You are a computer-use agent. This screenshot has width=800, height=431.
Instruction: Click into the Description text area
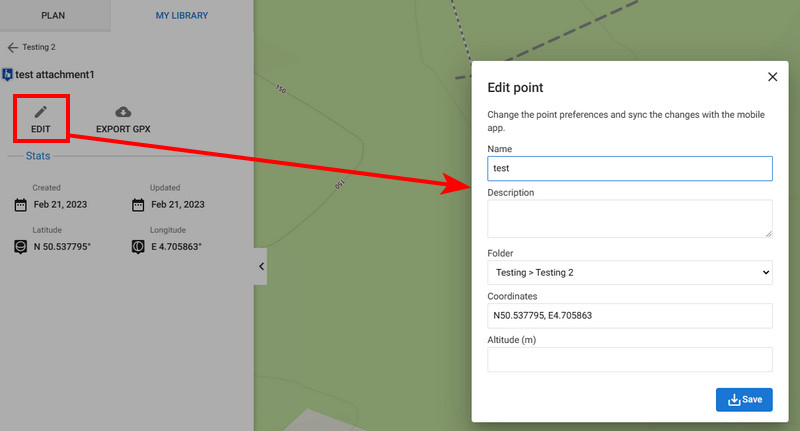coord(629,218)
